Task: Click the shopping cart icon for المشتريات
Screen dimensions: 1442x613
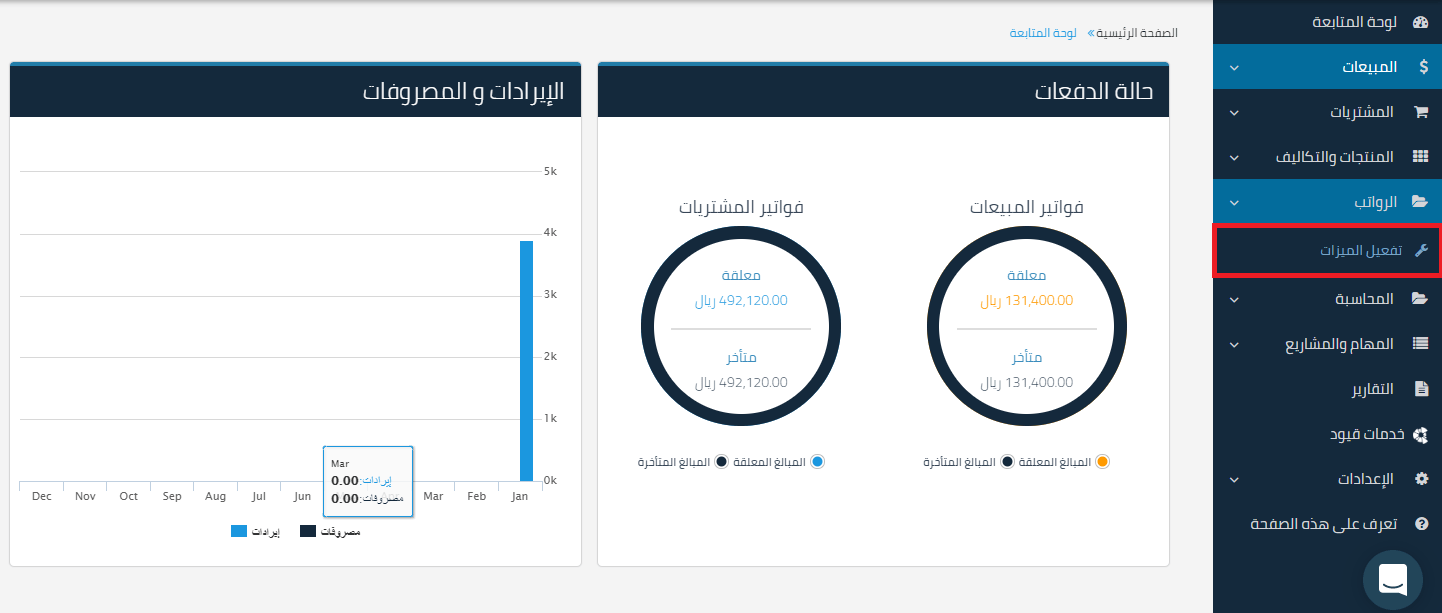Action: 1420,112
